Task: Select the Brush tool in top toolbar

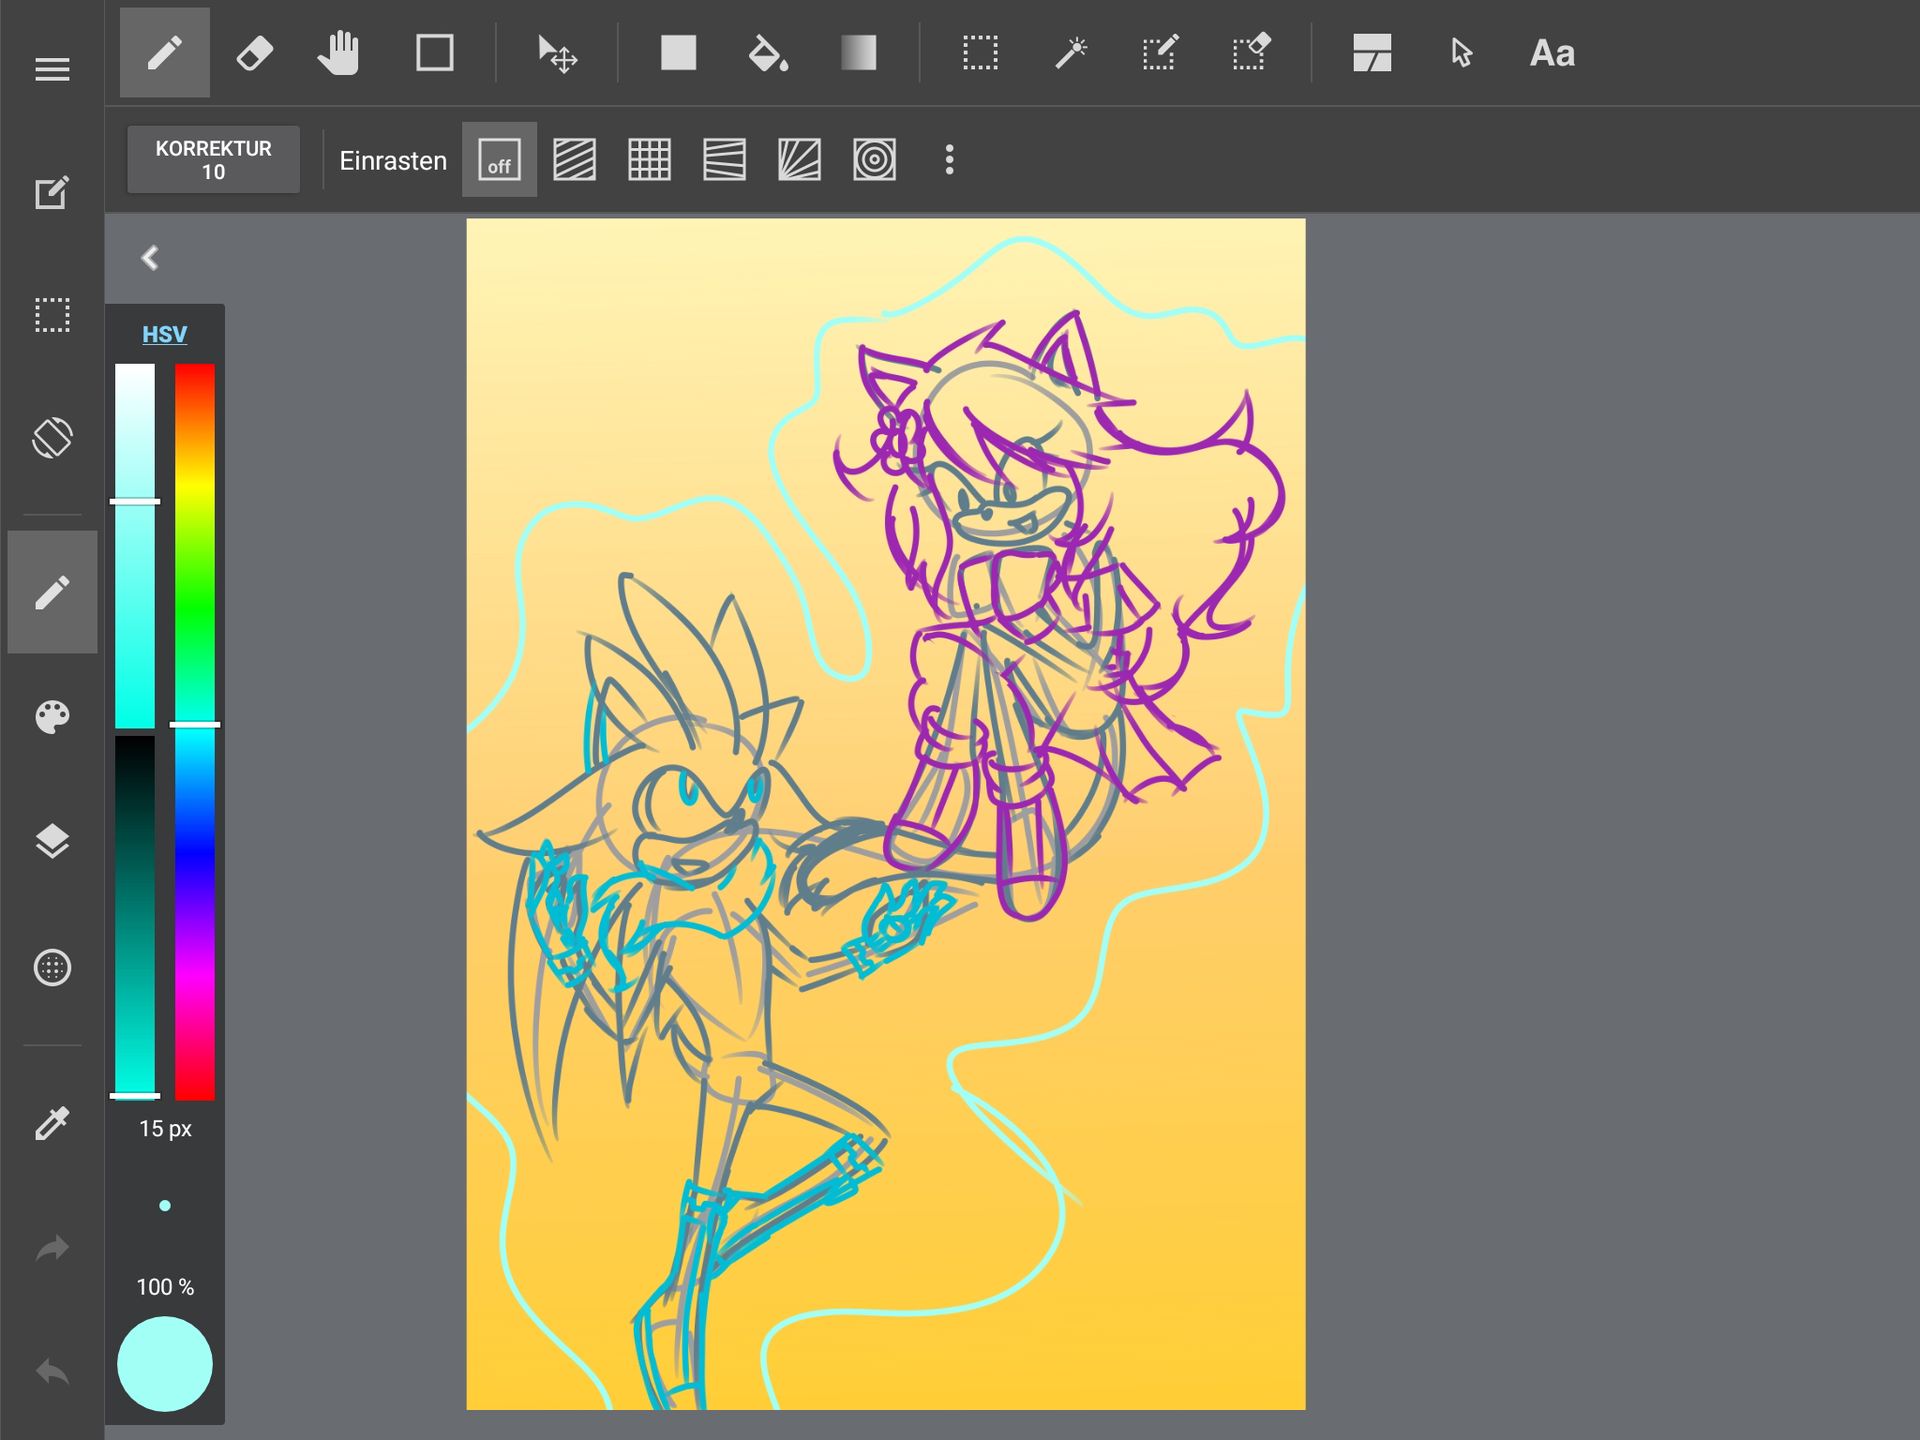Action: (x=165, y=53)
